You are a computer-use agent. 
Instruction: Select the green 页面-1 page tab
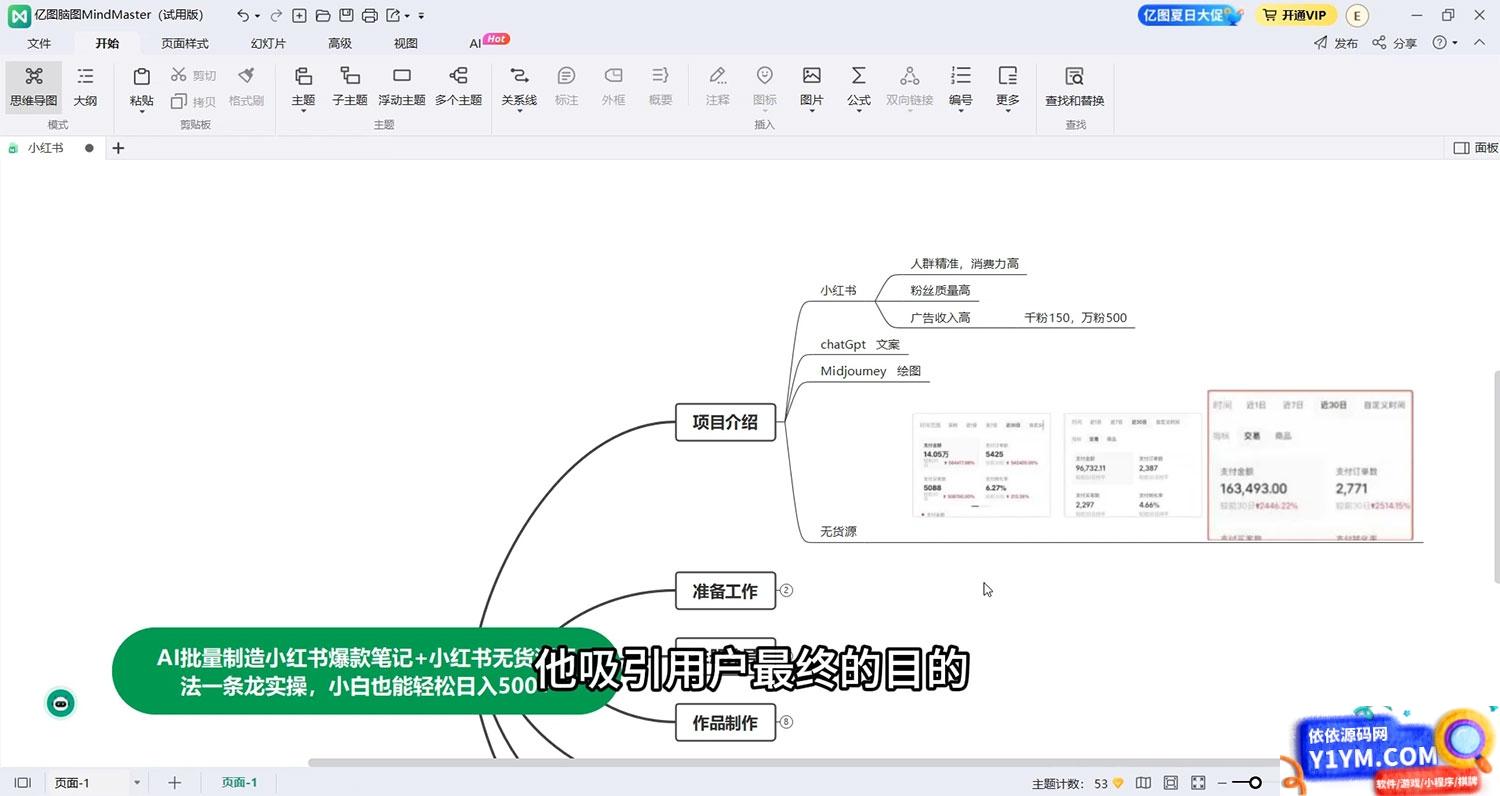240,783
